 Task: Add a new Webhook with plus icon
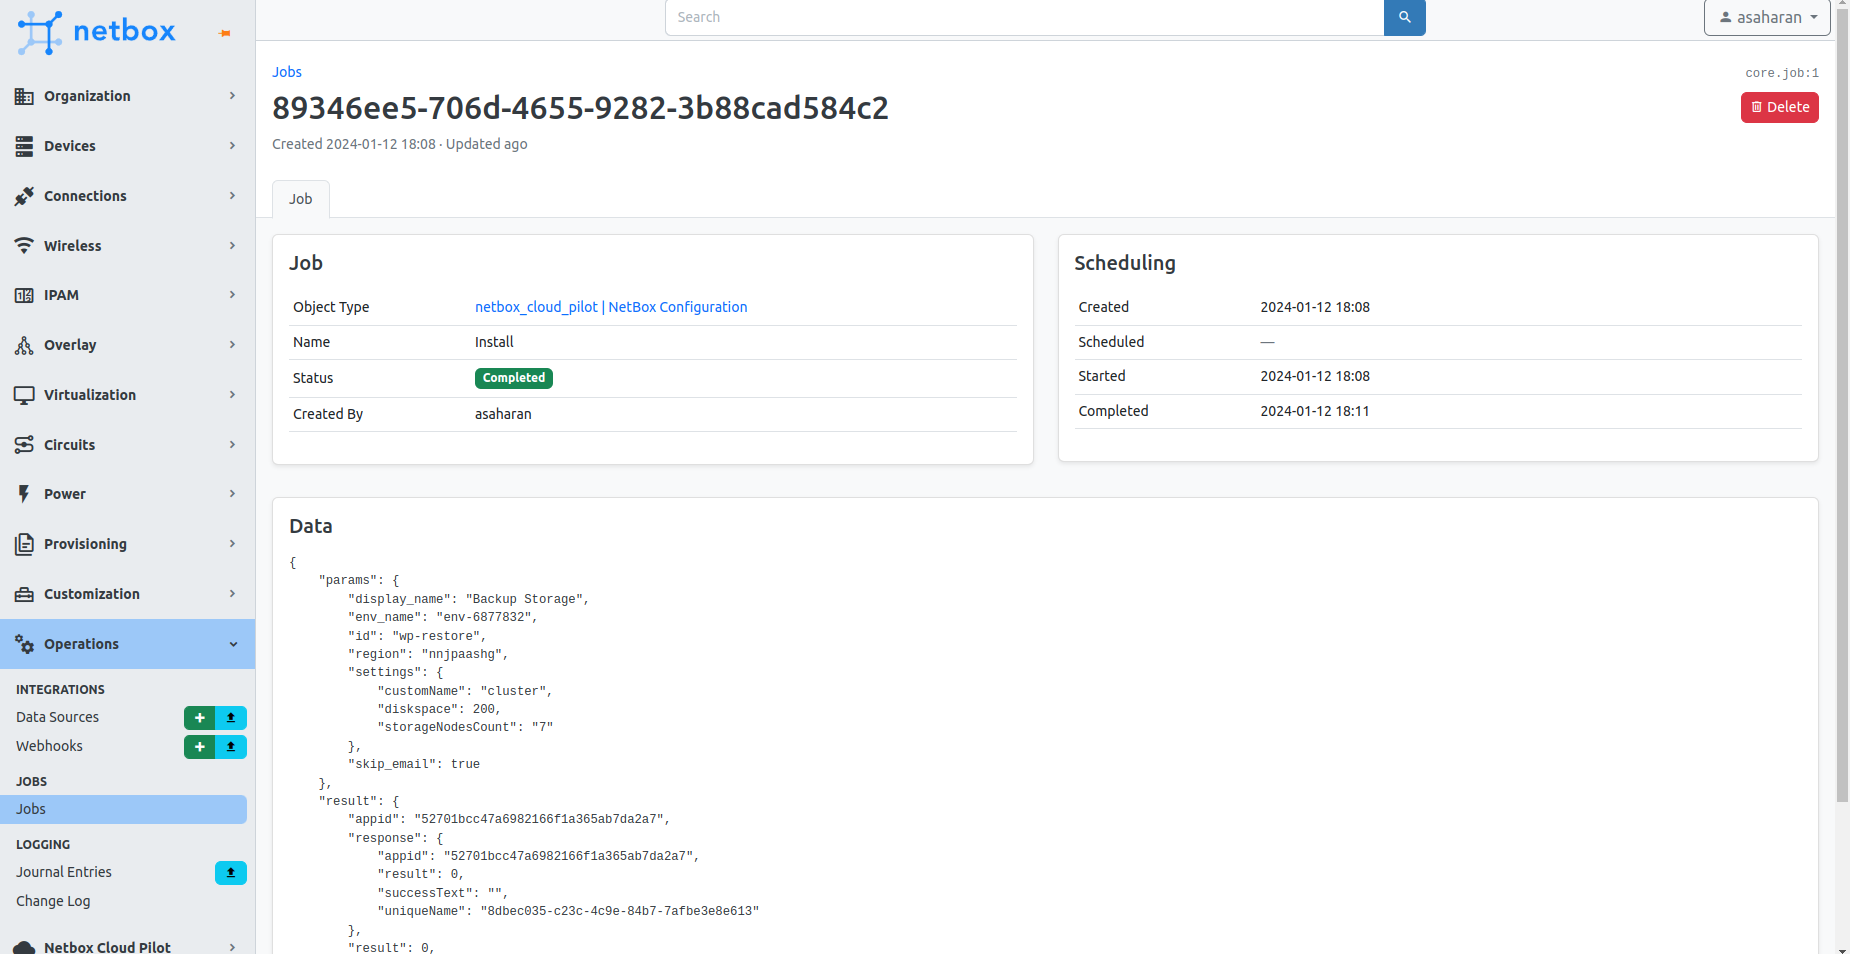[x=200, y=747]
